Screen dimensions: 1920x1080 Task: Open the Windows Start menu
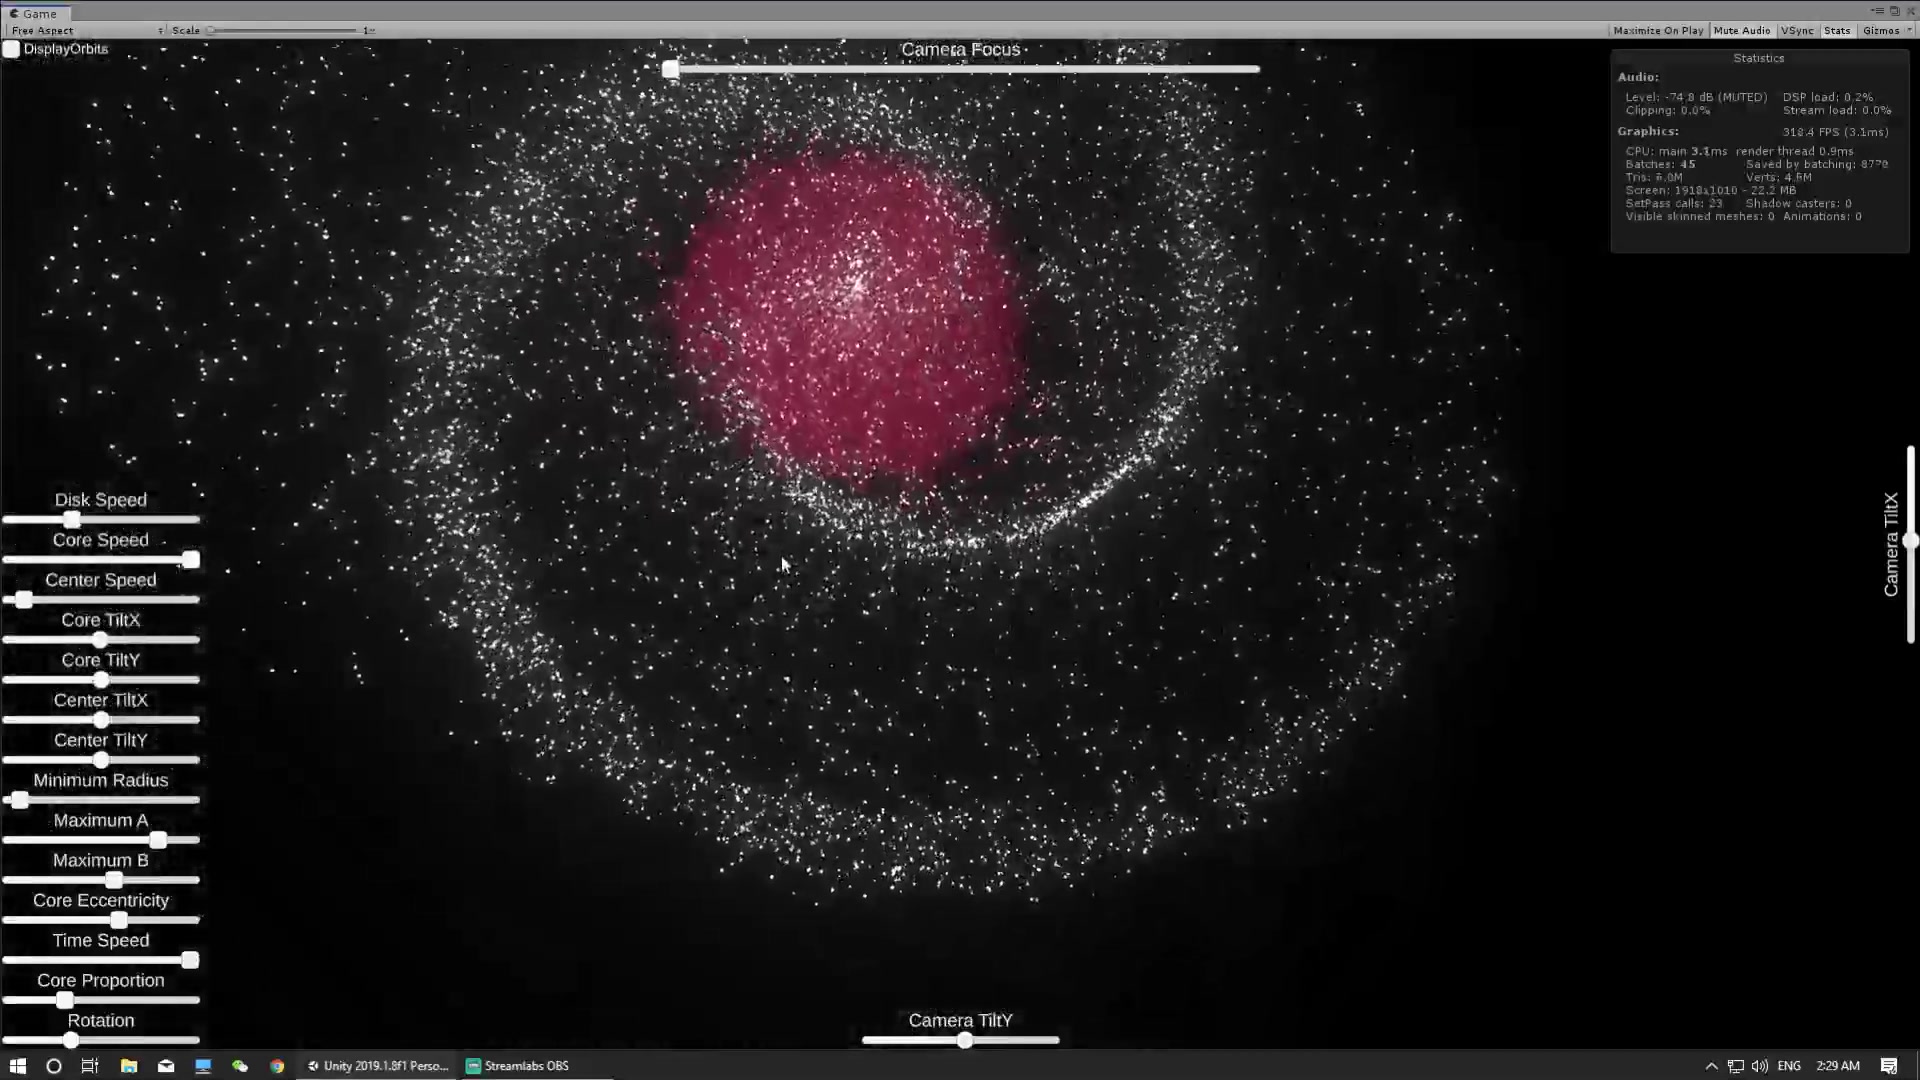point(18,1066)
